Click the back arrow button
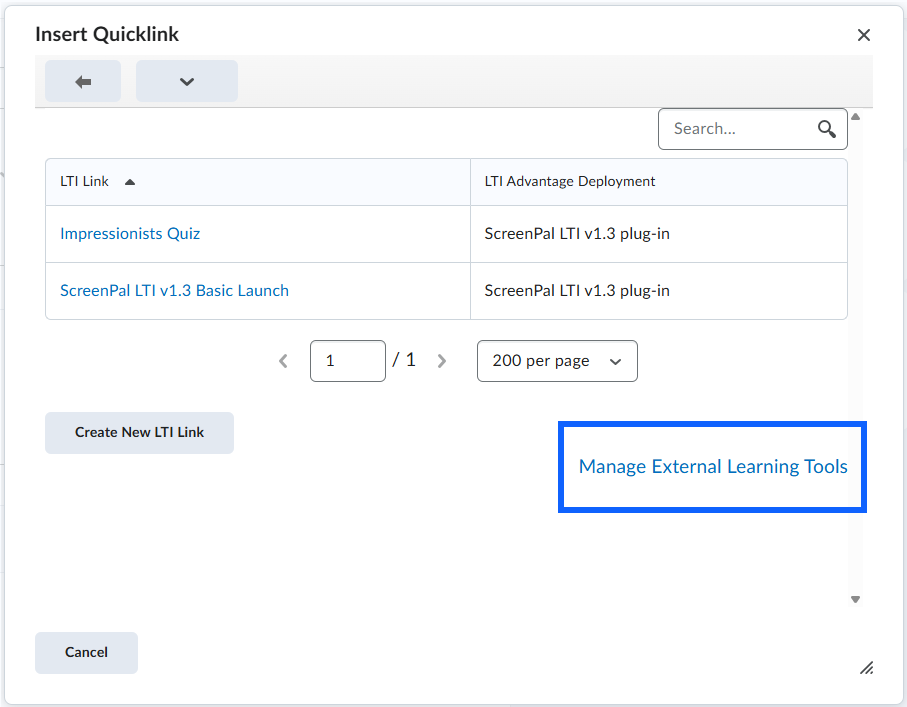 coord(83,81)
